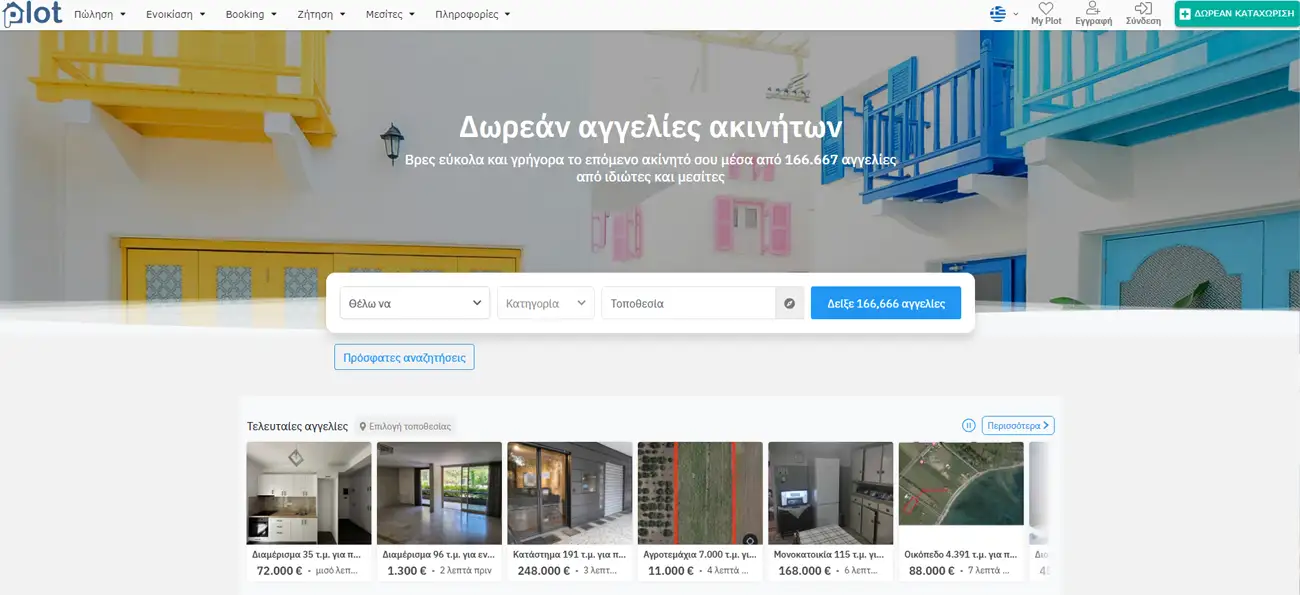Image resolution: width=1300 pixels, height=595 pixels.
Task: Toggle Πρόσφατες αναζητήσεις panel
Action: point(404,357)
